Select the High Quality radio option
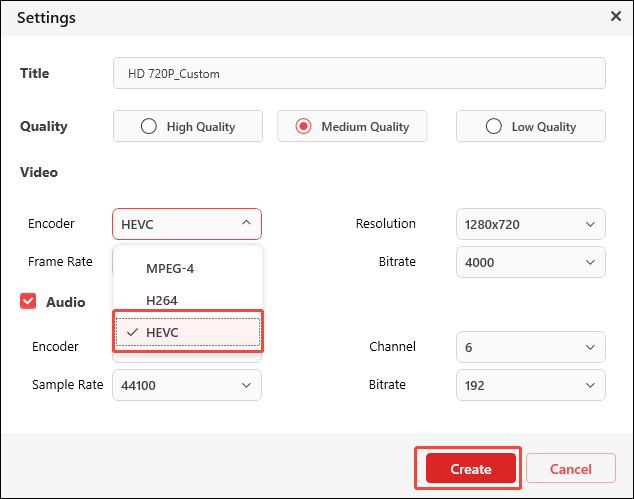Viewport: 634px width, 499px height. coord(188,126)
